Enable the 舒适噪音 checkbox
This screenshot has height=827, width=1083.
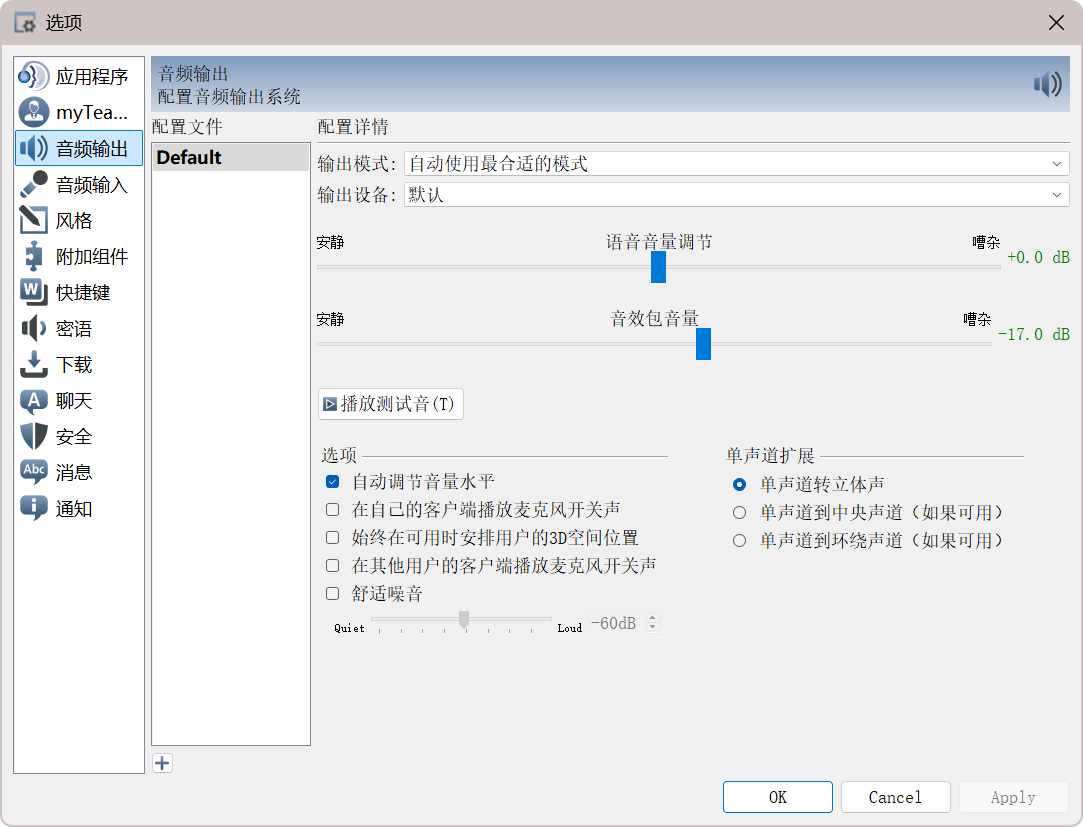point(333,594)
